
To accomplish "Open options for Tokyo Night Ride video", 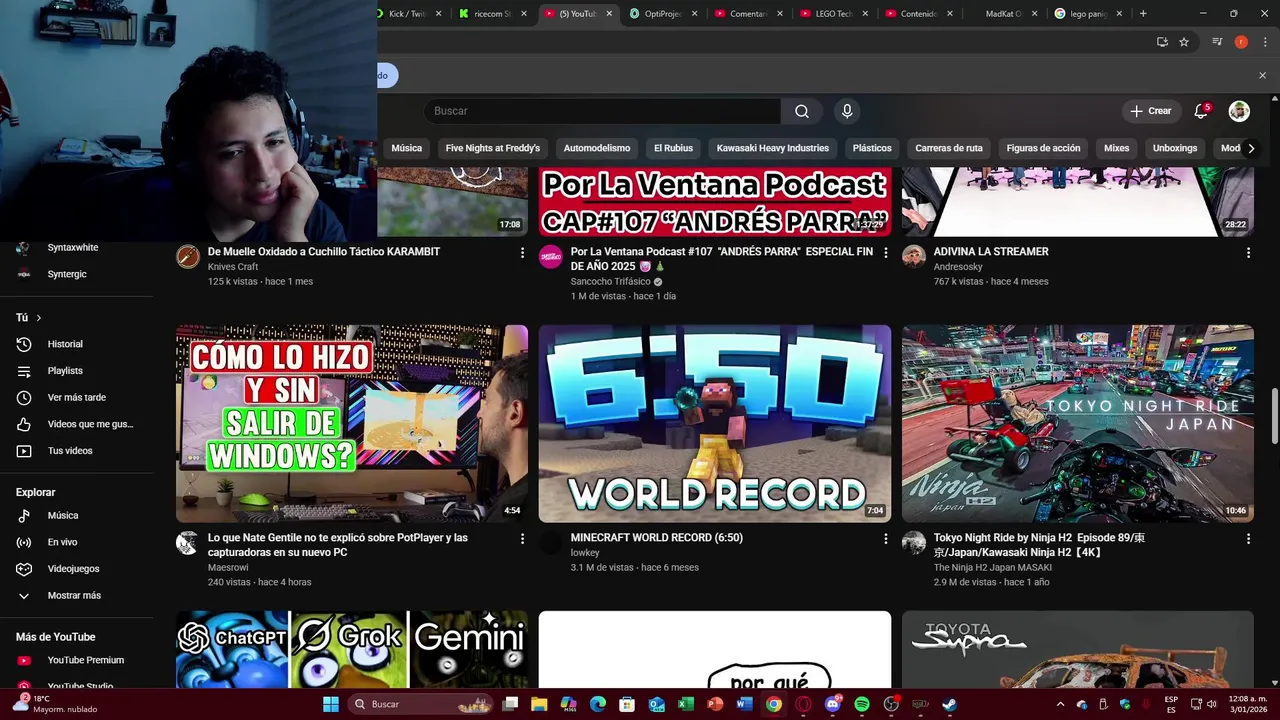I will [1248, 539].
